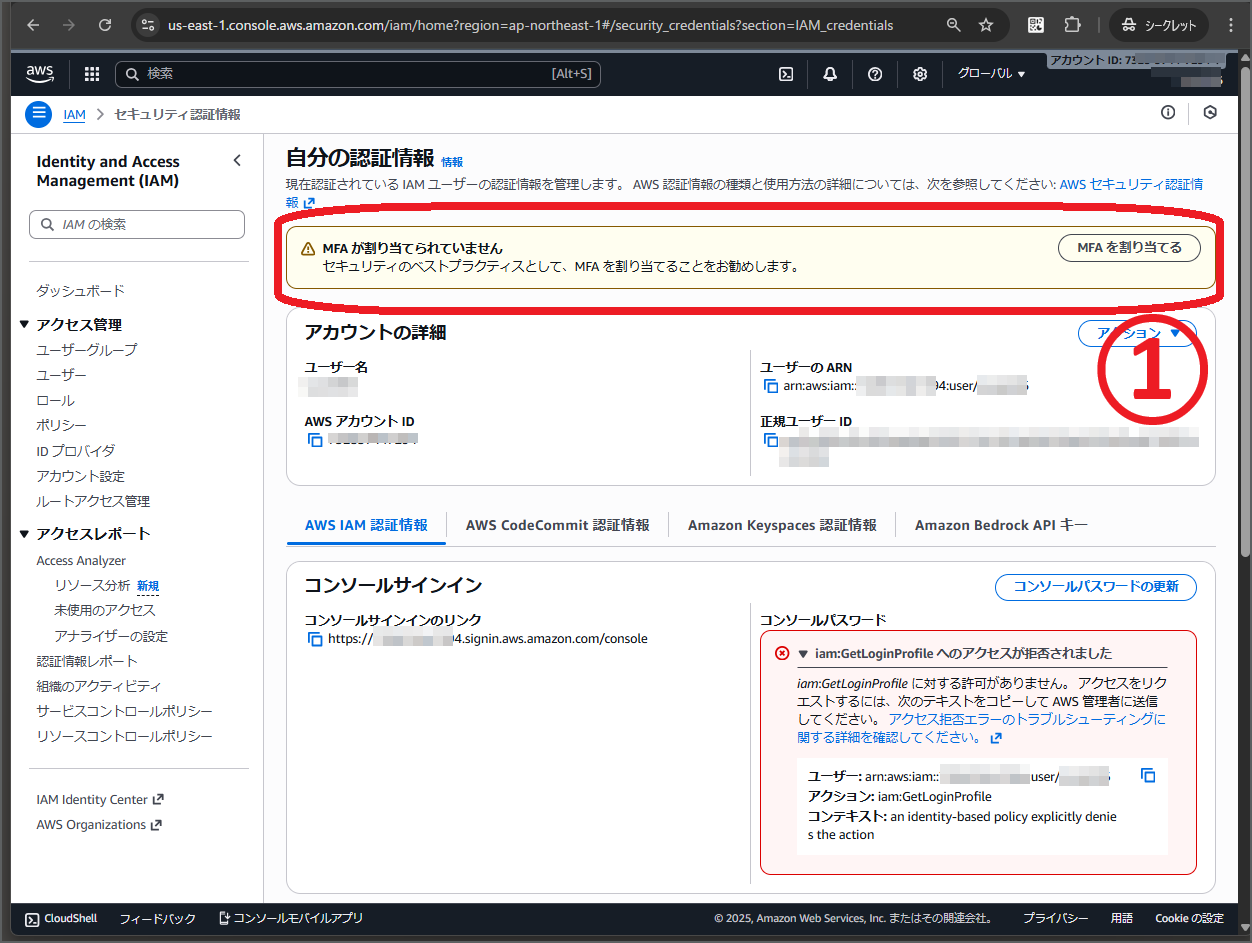1252x943 pixels.
Task: Switch to the Amazon Keyspaces 認証情報 tab
Action: point(782,525)
